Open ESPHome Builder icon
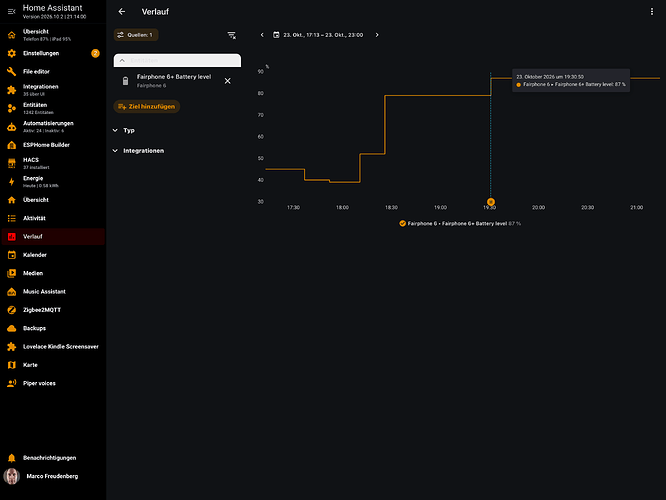The height and width of the screenshot is (500, 666). pos(11,145)
